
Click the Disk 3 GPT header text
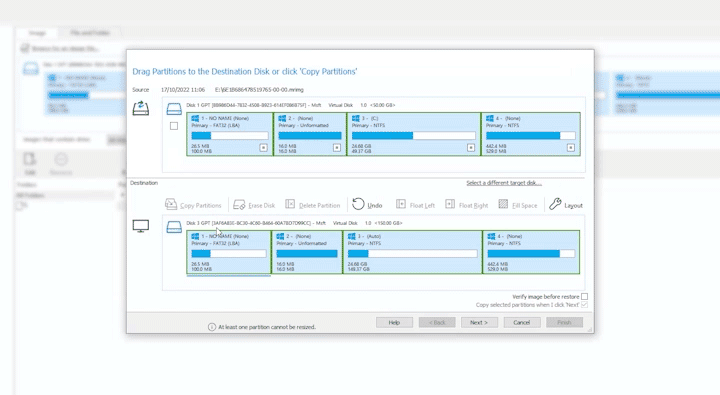click(x=294, y=223)
